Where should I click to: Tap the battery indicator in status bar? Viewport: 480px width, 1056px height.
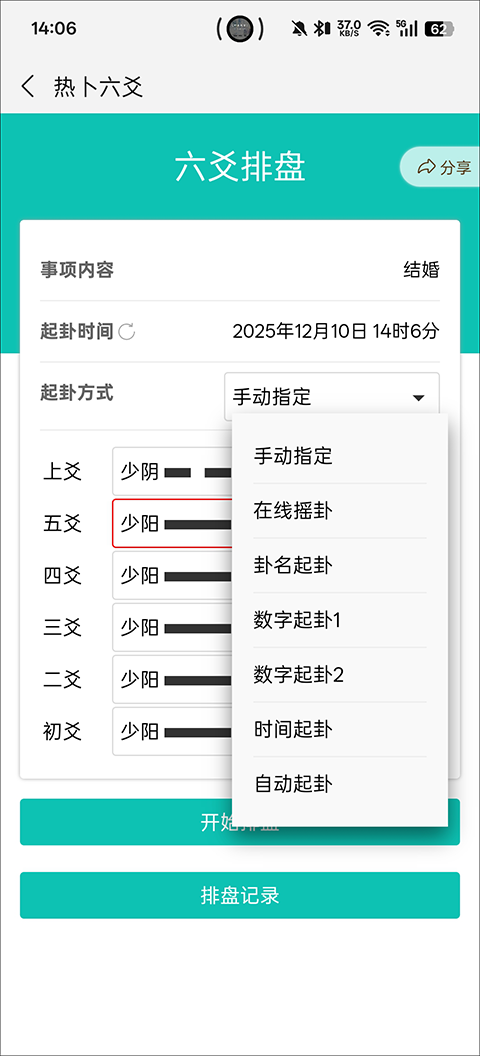439,28
